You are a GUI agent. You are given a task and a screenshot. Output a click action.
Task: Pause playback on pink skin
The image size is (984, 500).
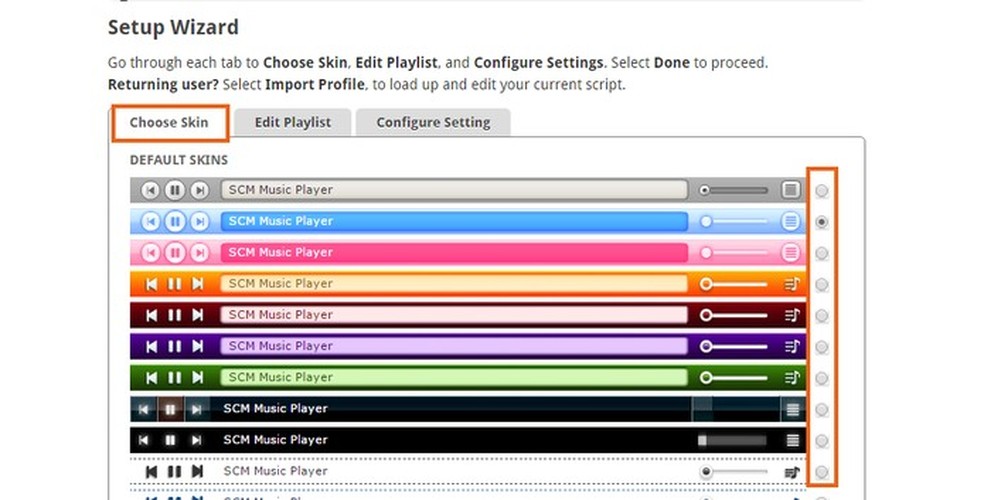pos(175,253)
